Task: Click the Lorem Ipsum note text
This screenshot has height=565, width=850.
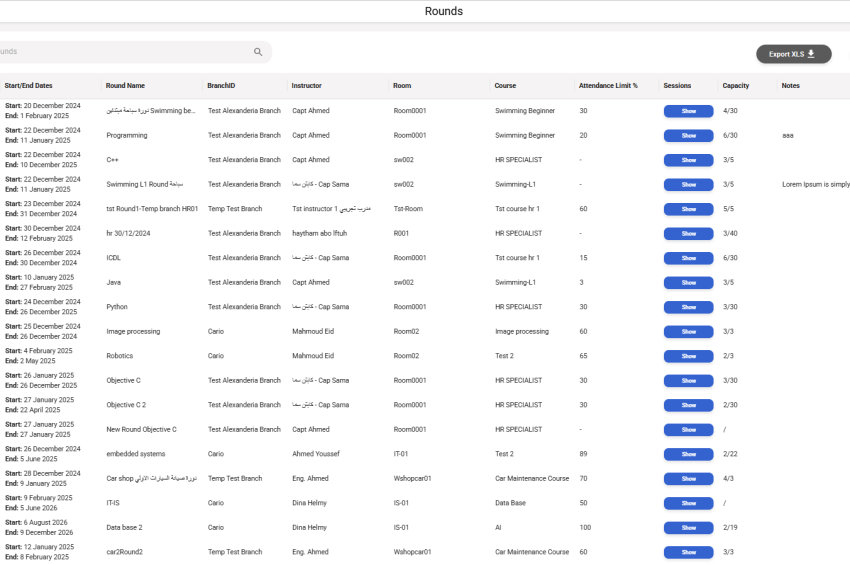Action: [x=816, y=184]
